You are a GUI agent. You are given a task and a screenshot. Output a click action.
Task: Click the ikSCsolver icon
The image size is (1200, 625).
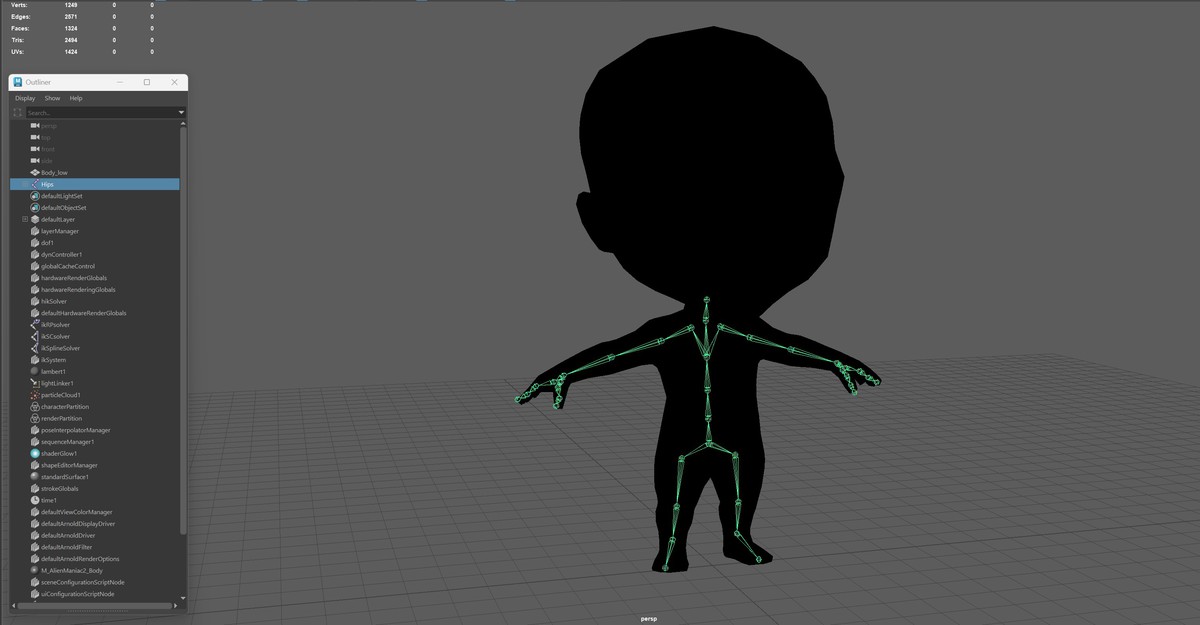(x=35, y=336)
